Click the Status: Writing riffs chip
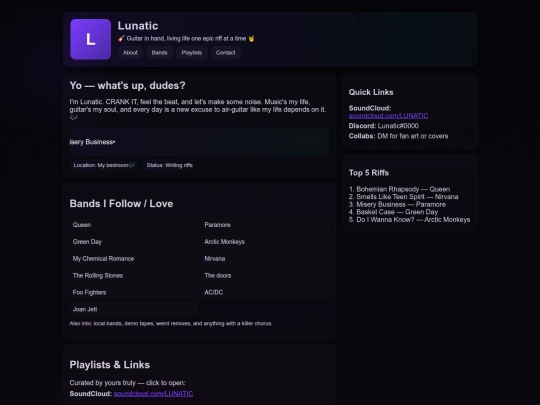 [169, 165]
